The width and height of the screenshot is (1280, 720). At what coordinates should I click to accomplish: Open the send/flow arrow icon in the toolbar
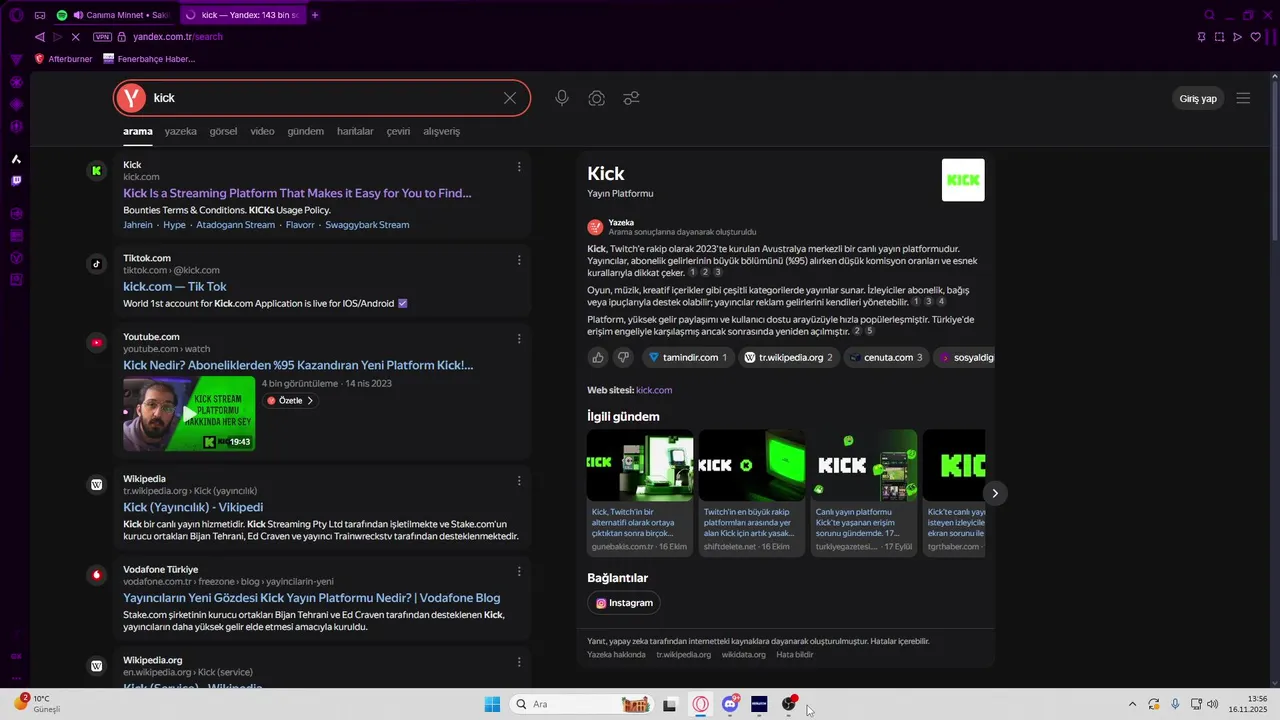pos(1238,37)
